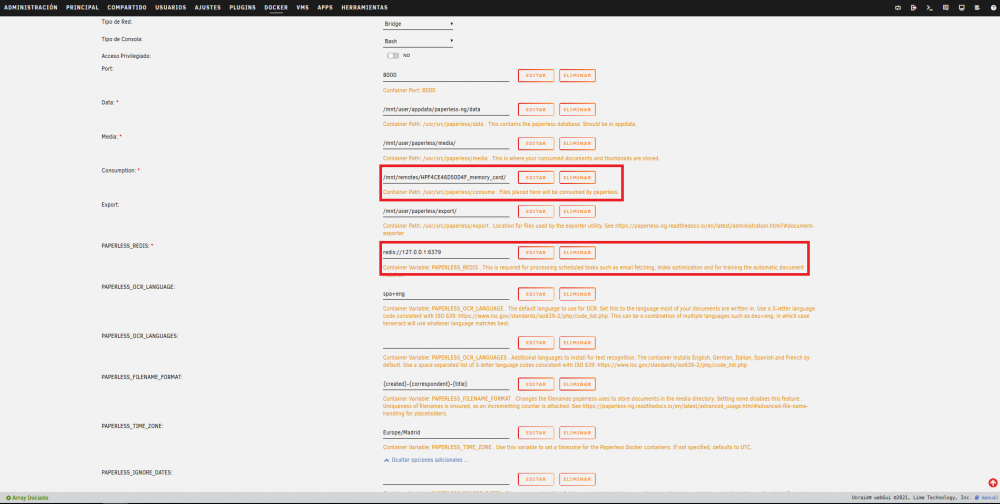Open the feedback icon in header

point(946,8)
